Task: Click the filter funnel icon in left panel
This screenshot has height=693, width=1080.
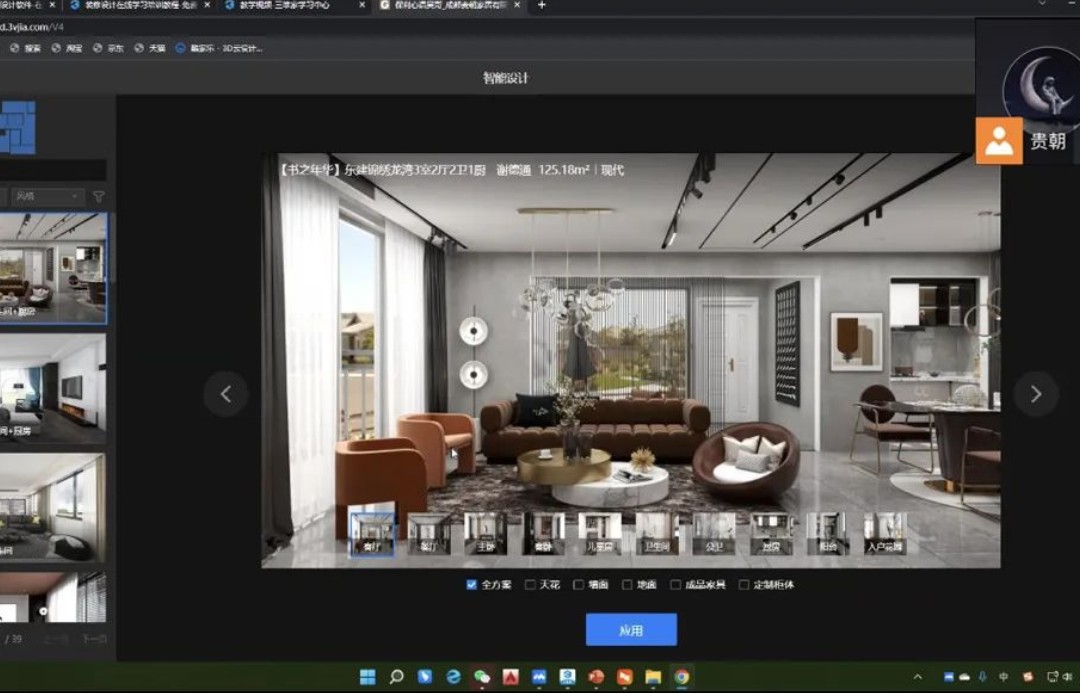Action: pos(98,197)
